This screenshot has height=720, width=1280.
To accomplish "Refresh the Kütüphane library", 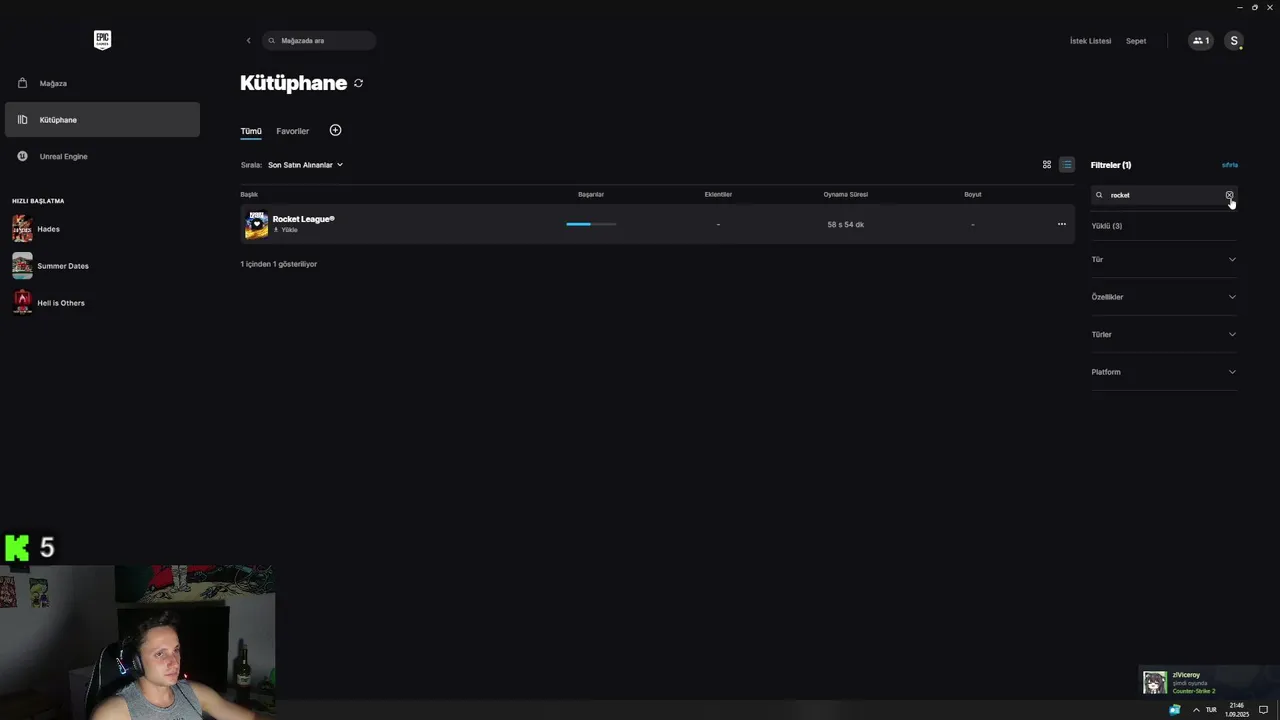I will [358, 83].
